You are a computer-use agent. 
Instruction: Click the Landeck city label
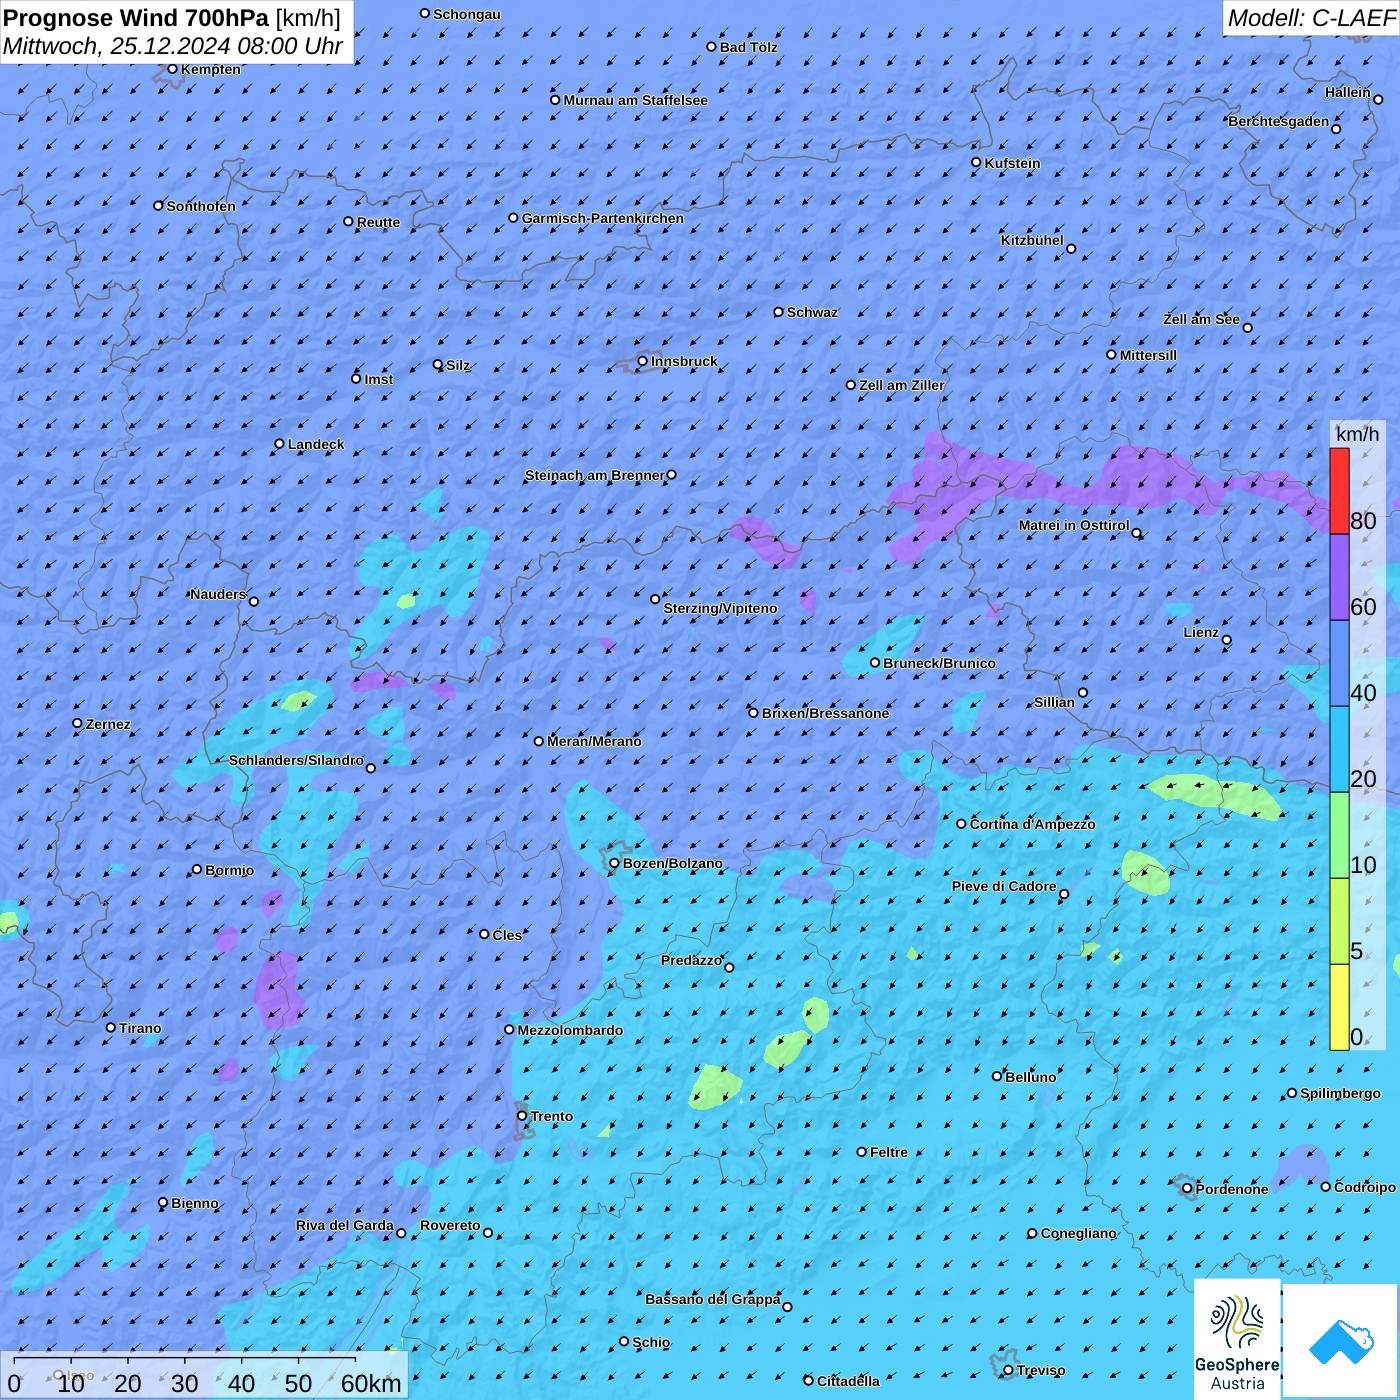pos(316,444)
